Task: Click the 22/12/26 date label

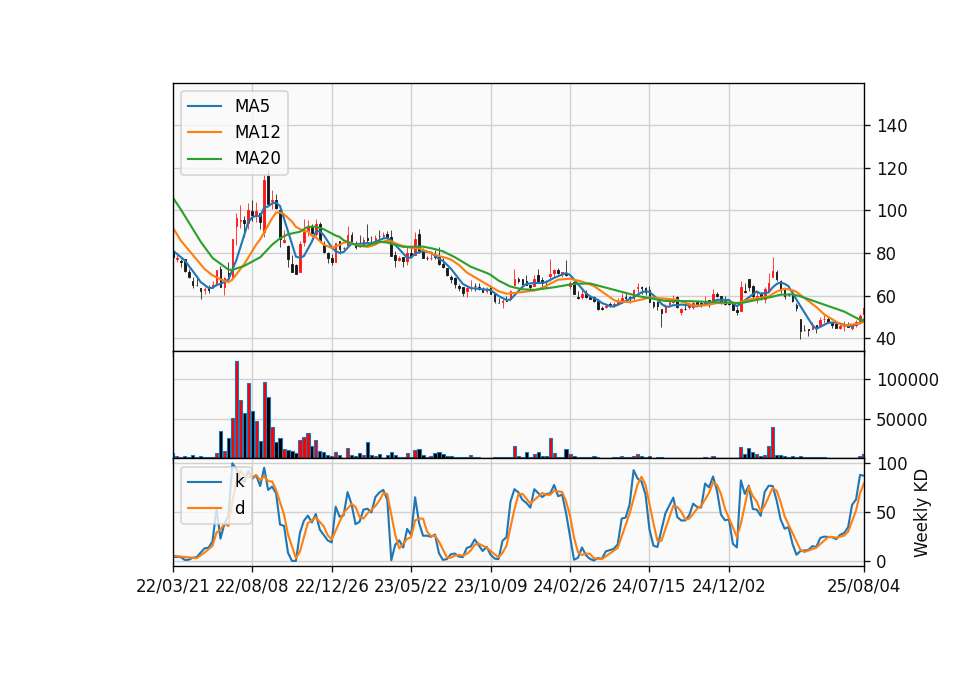Action: 332,586
